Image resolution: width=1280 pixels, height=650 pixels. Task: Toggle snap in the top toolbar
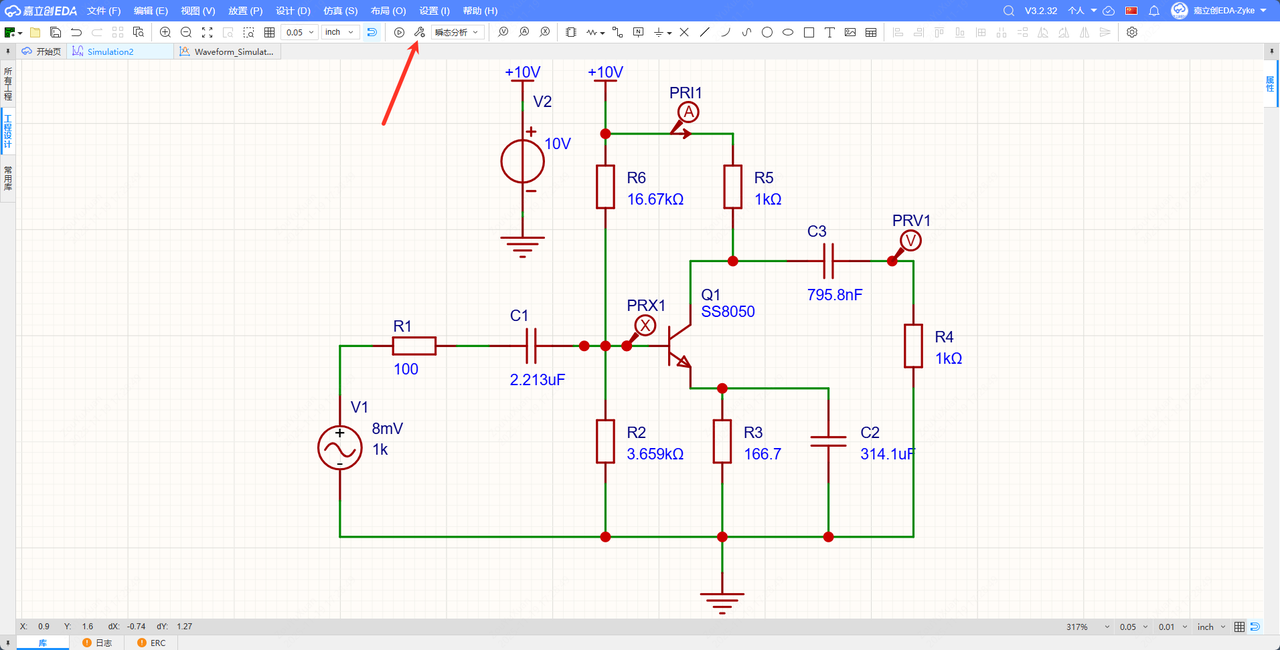point(372,32)
